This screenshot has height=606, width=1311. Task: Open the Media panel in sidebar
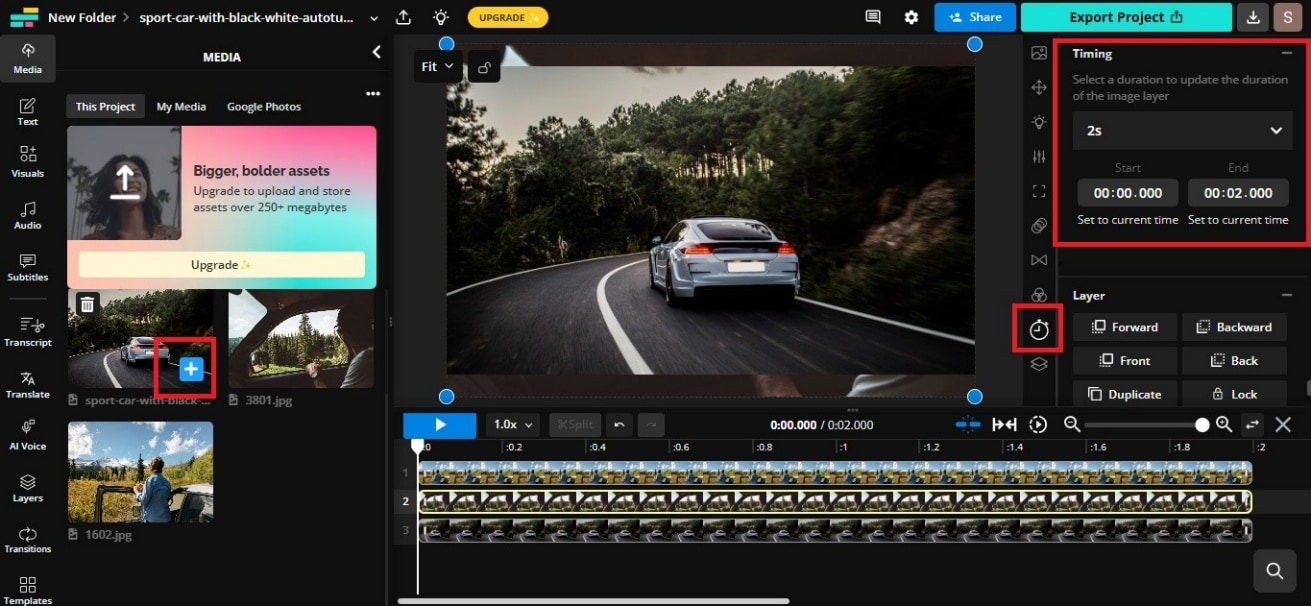tap(27, 58)
